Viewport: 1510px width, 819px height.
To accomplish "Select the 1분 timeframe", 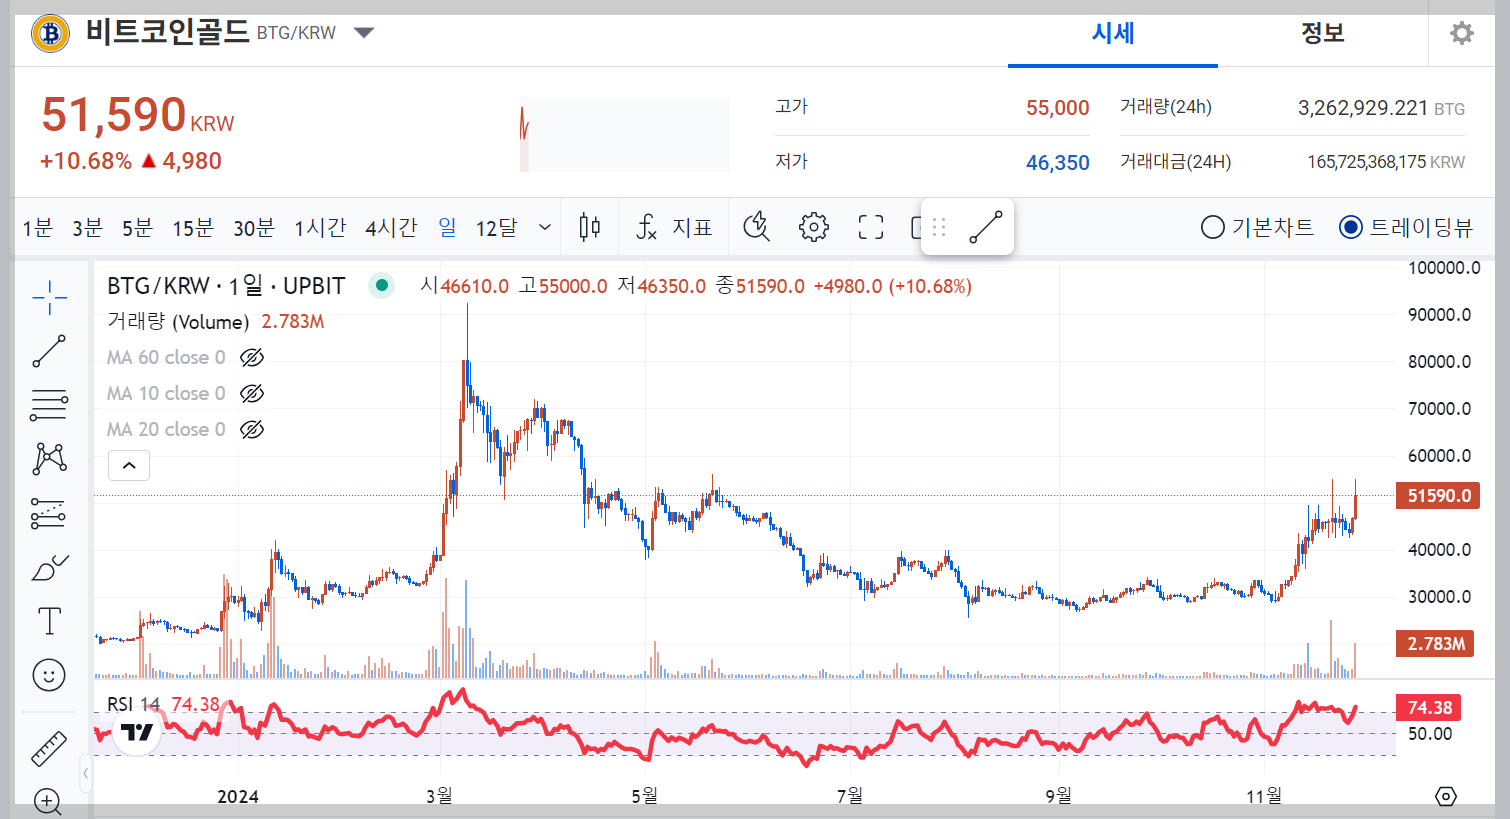I will tap(38, 228).
